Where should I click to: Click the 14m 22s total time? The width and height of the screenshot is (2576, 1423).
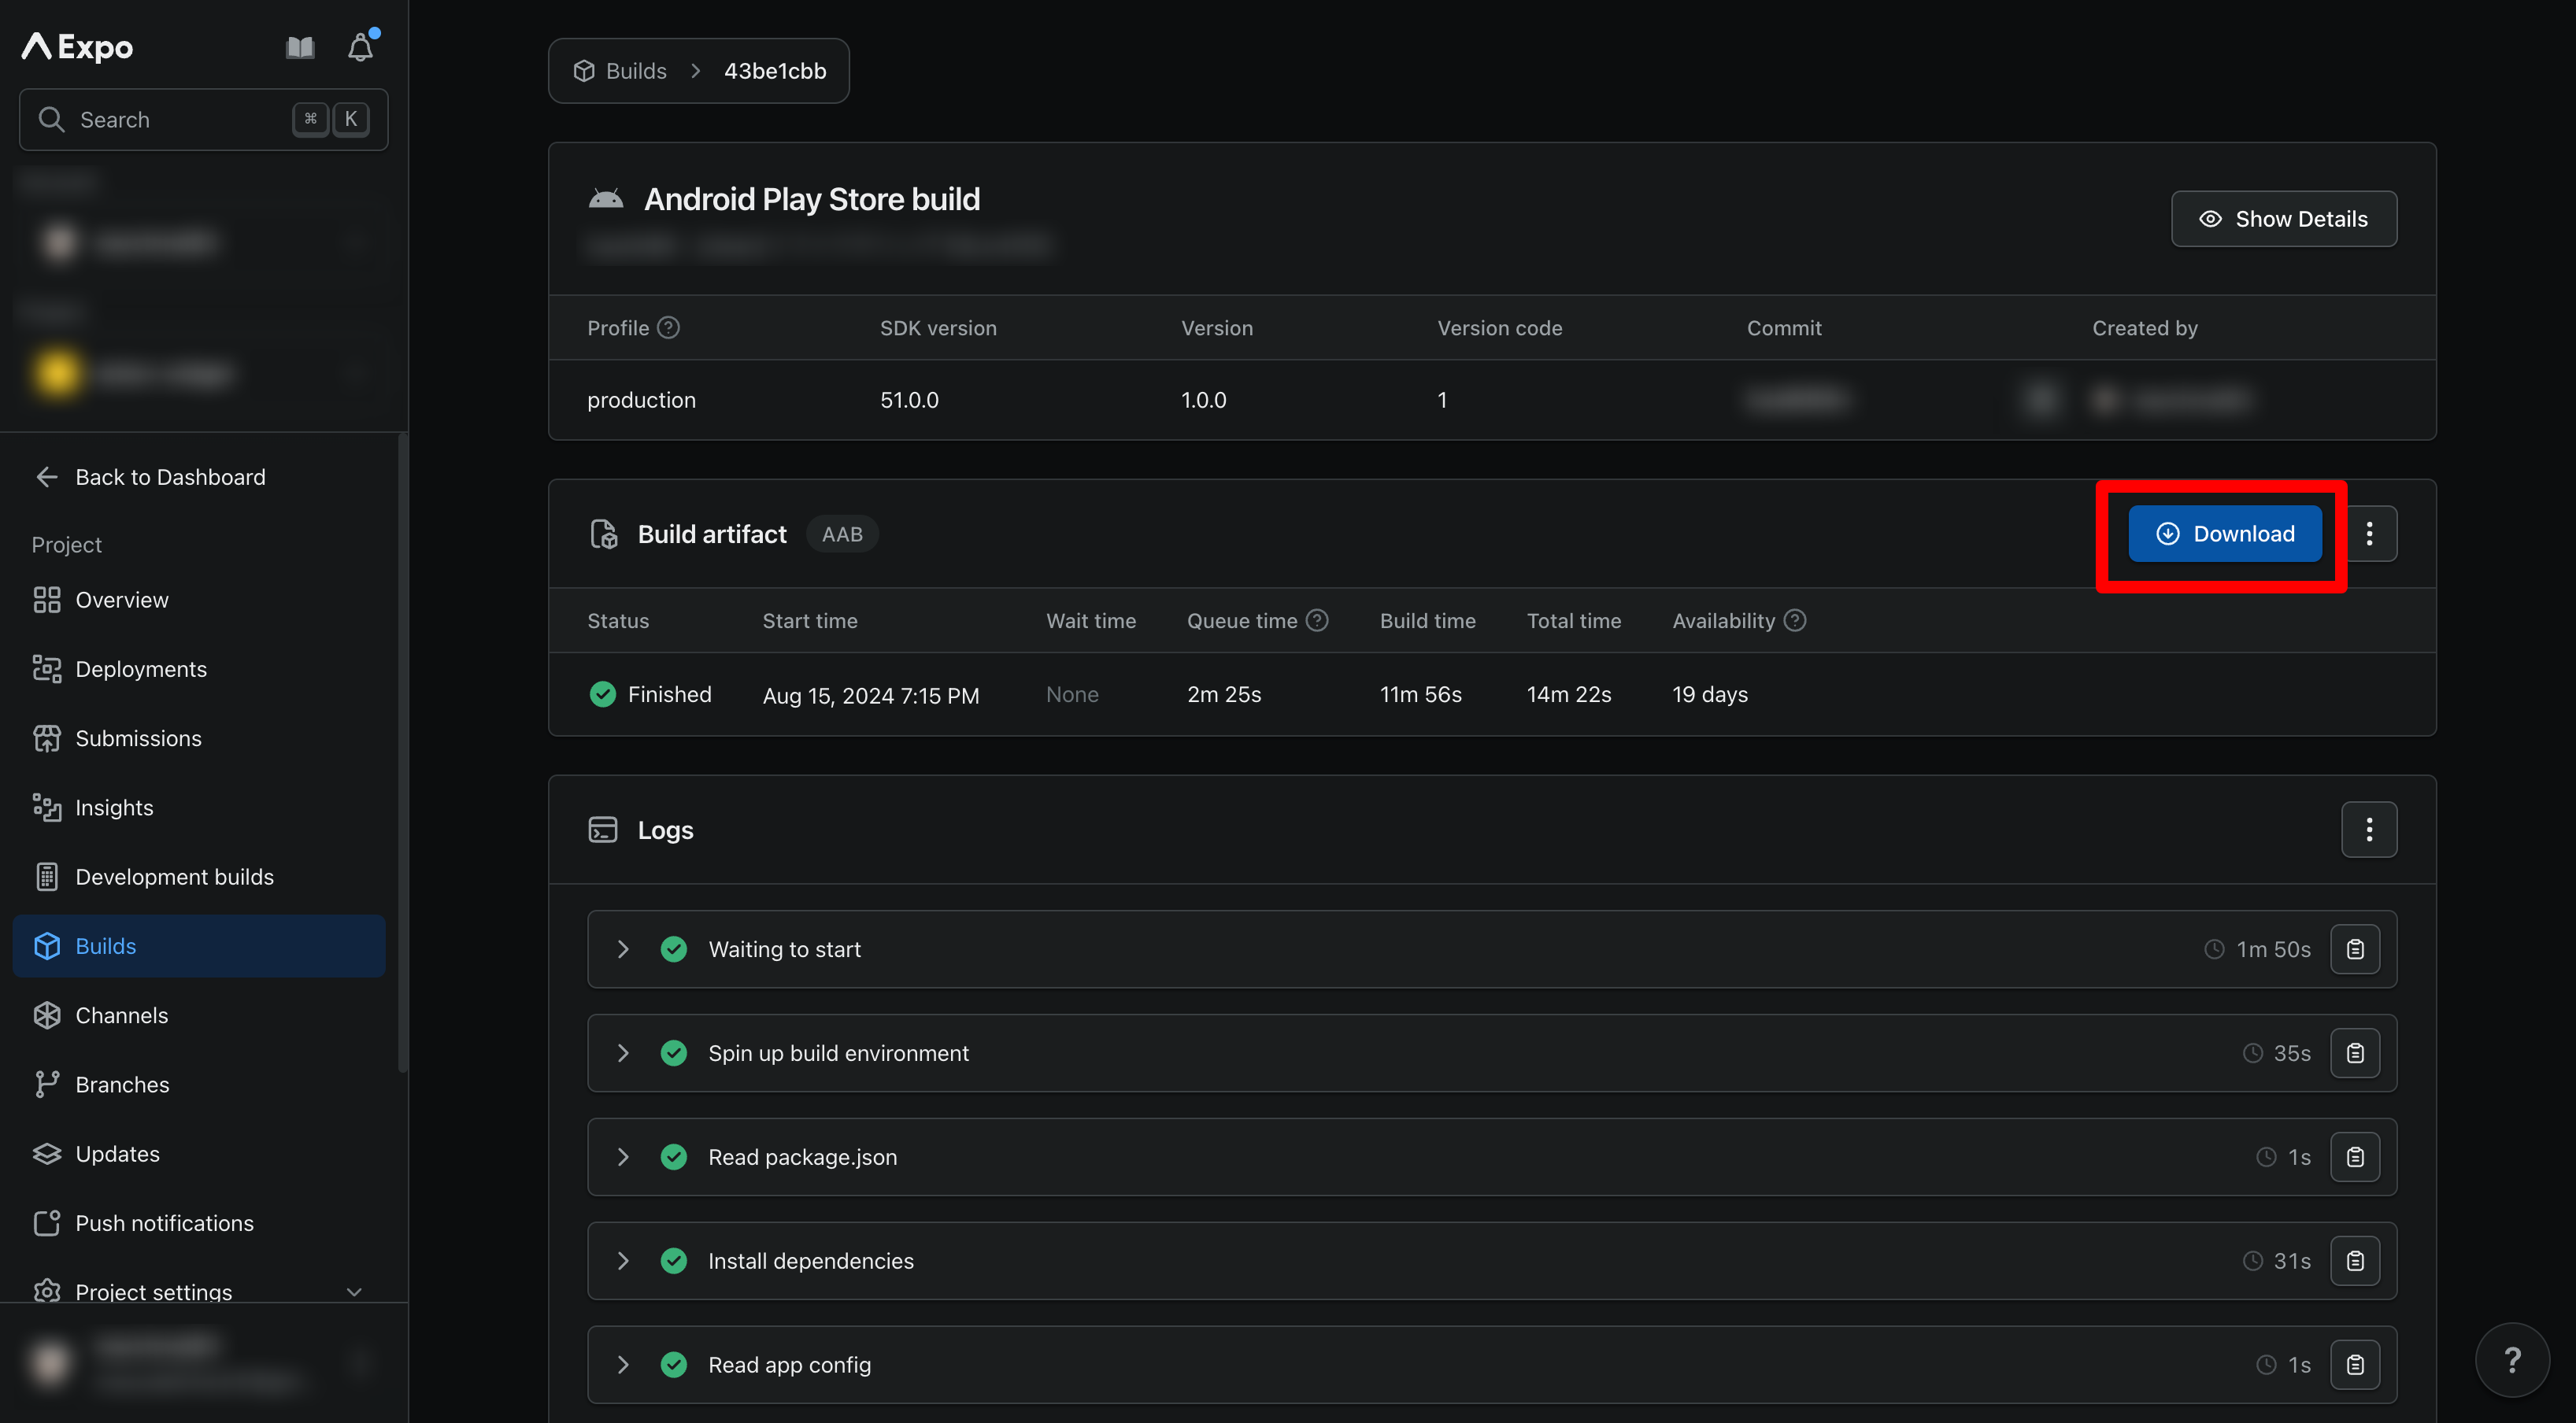(1569, 694)
